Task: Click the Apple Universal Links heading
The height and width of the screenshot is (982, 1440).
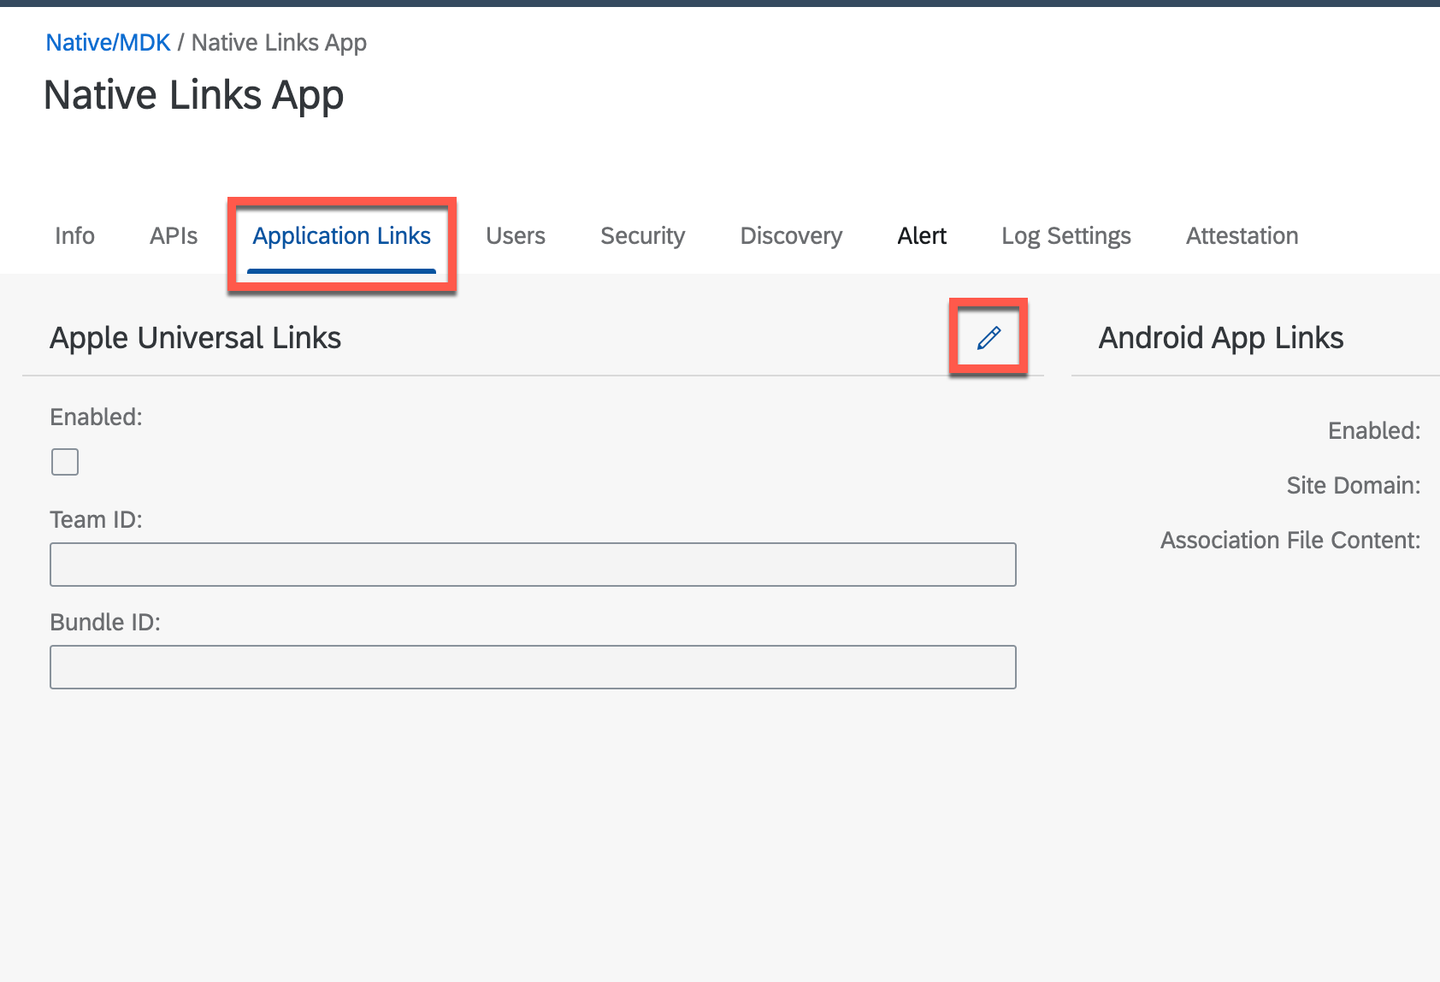Action: pyautogui.click(x=196, y=338)
